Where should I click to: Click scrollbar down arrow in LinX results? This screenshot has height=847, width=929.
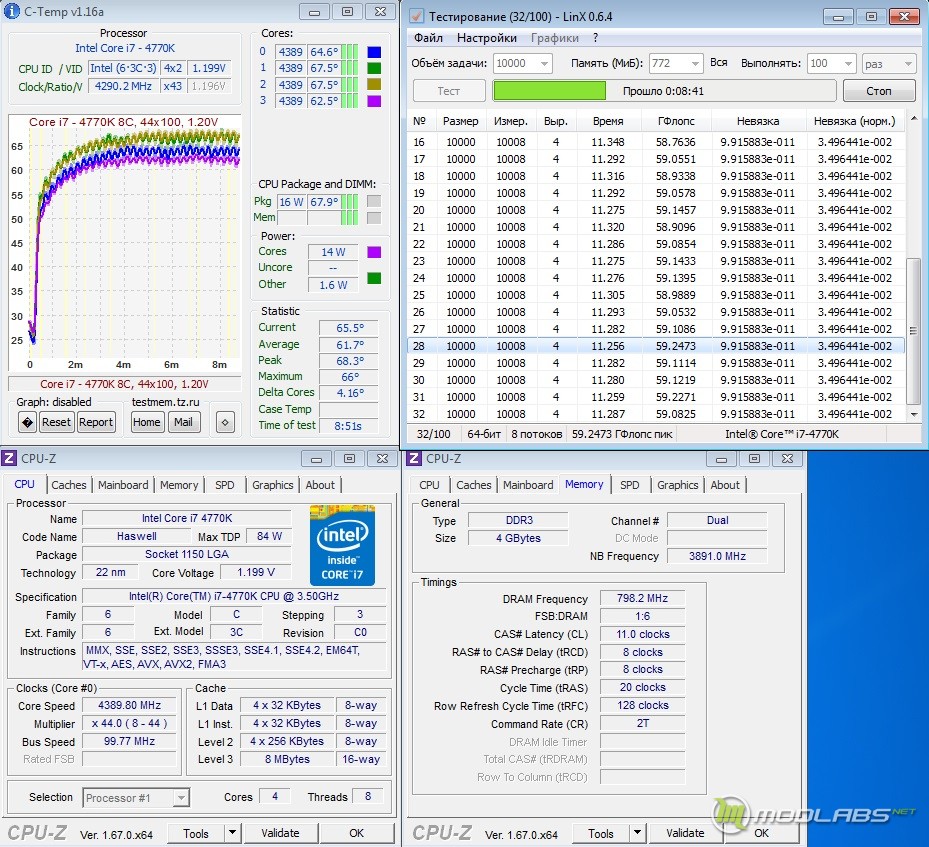pos(914,415)
